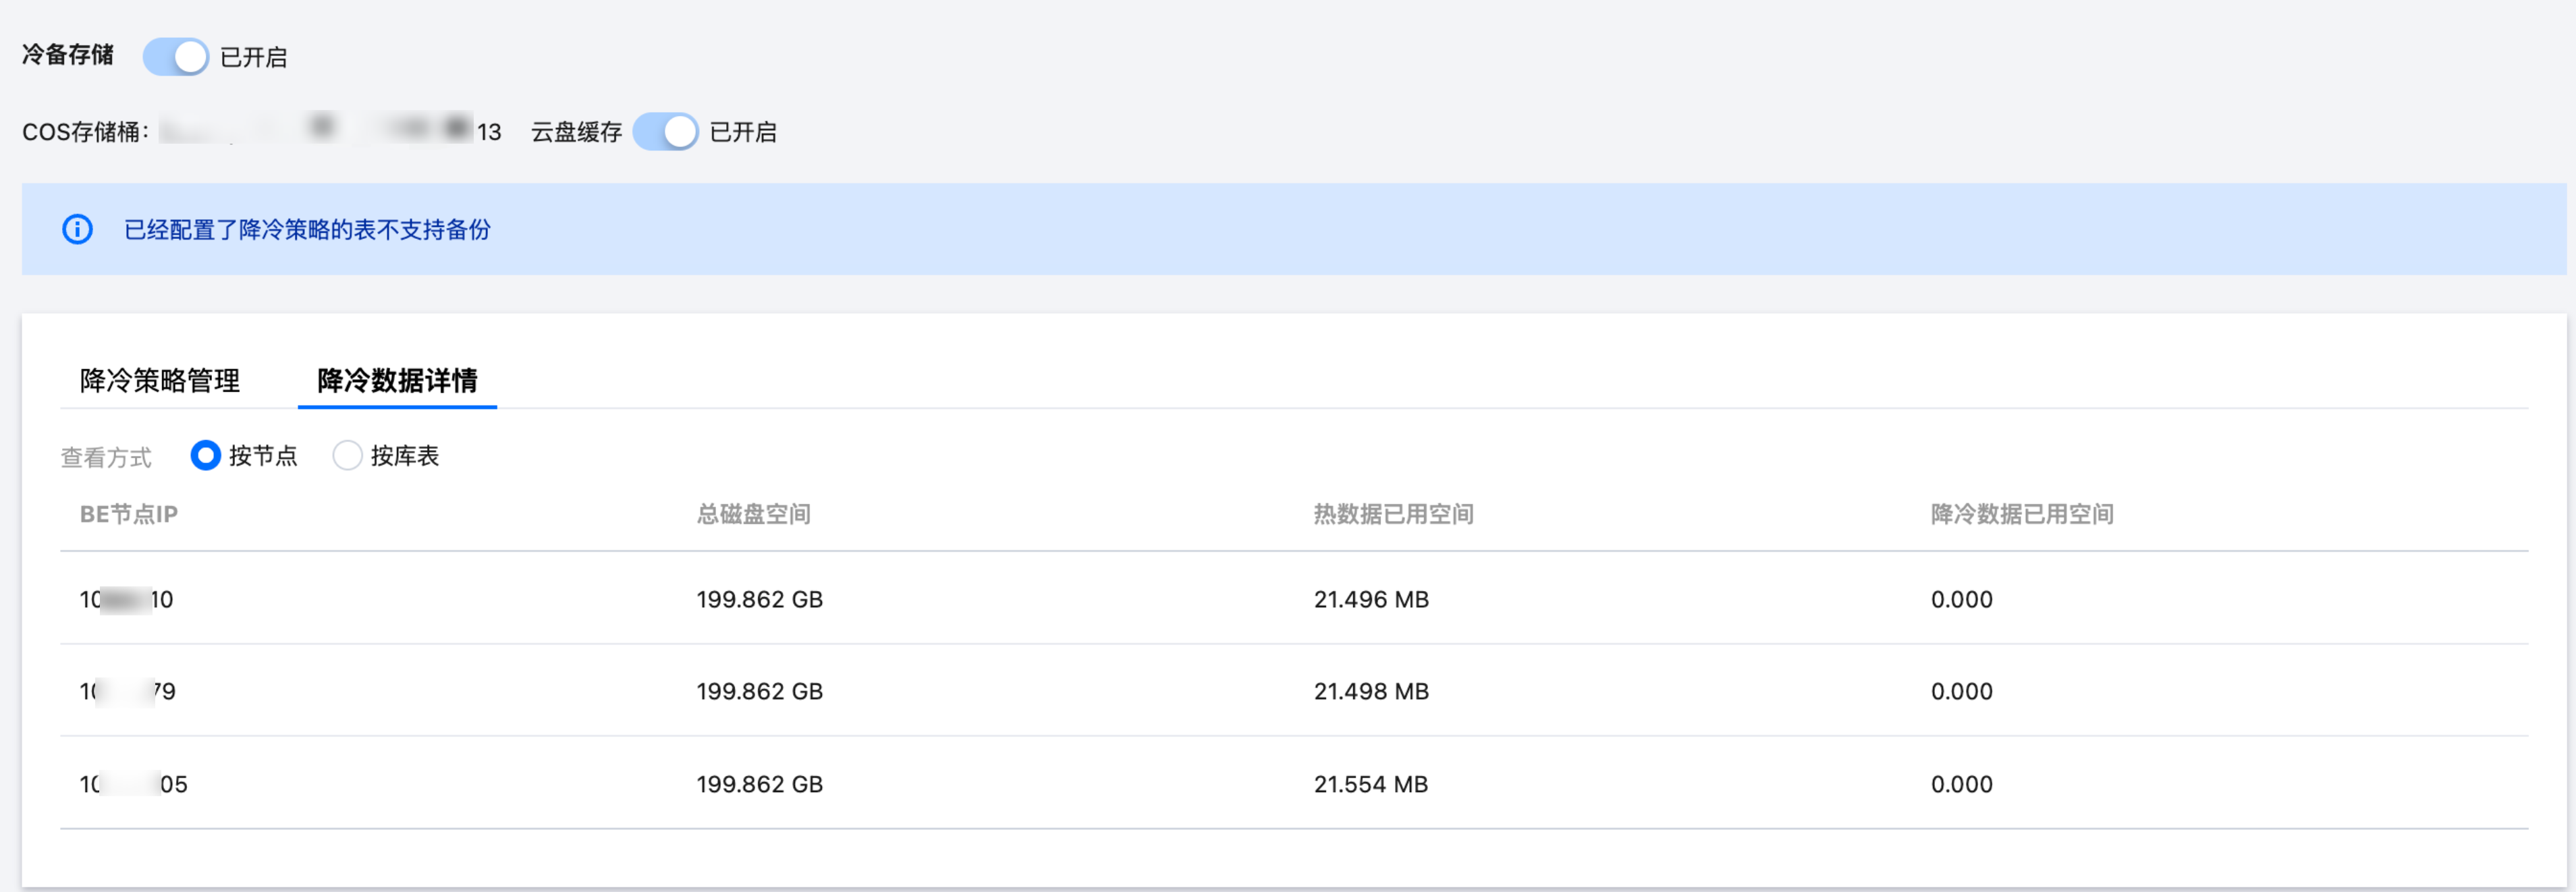Click the info icon in blue banner
The image size is (2576, 892).
pos(77,229)
